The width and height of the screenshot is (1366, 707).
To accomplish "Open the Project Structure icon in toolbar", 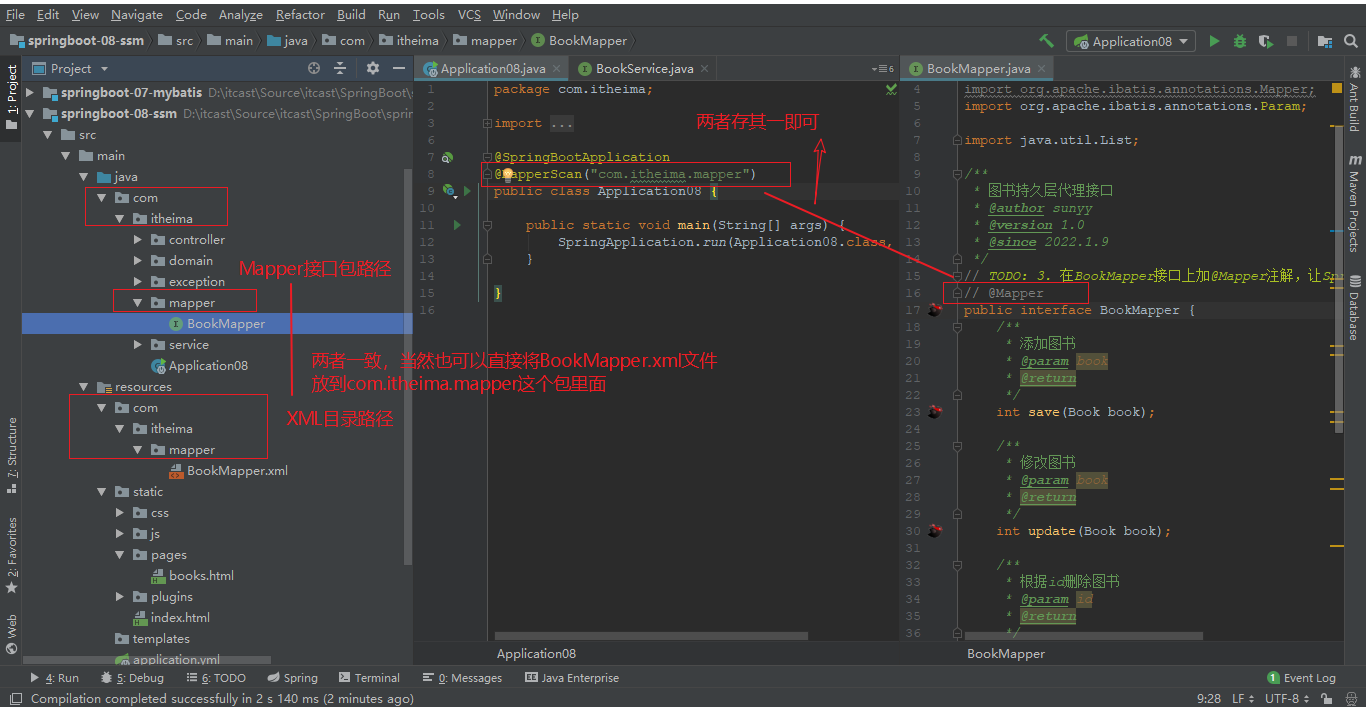I will (1325, 41).
